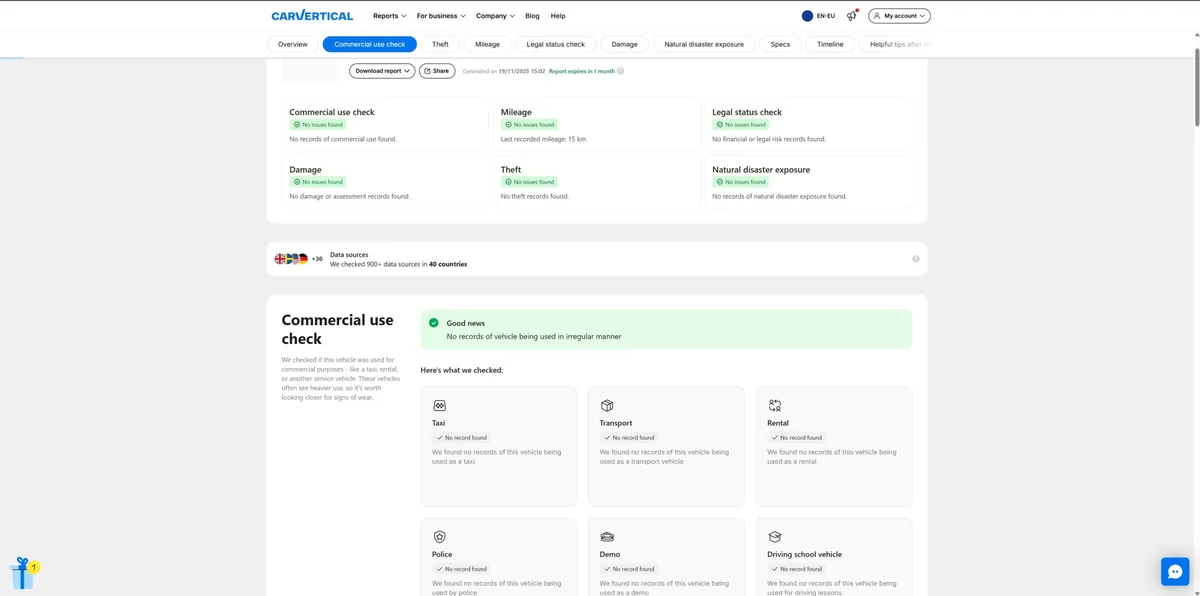Screen dimensions: 1200x596
Task: Click the Police badge icon
Action: click(439, 537)
